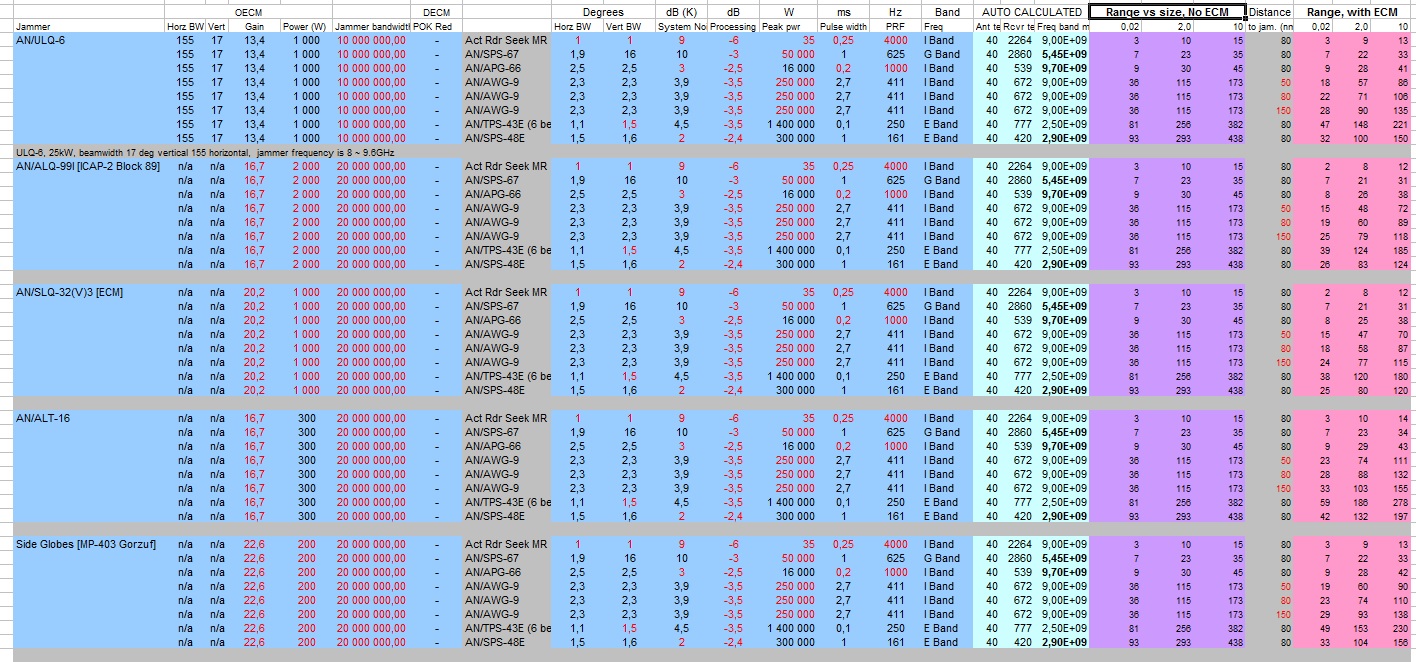Select the Jammer bandwidth column header
The image size is (1416, 662).
click(x=372, y=26)
